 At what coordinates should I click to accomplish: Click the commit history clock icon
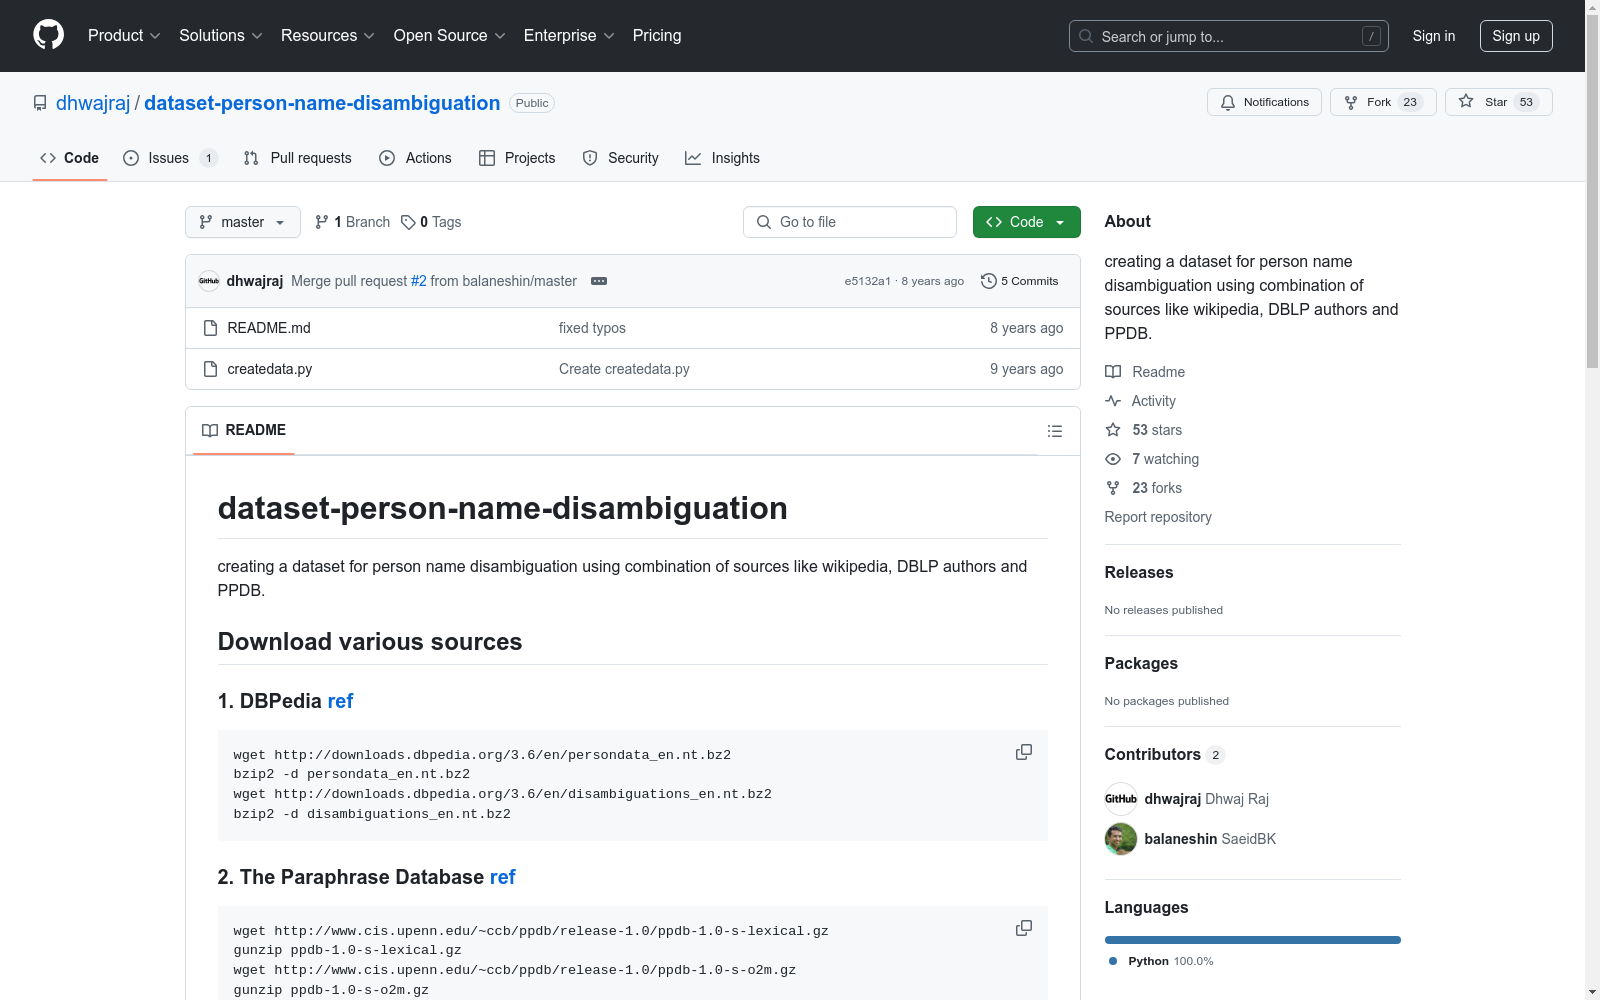click(x=989, y=281)
